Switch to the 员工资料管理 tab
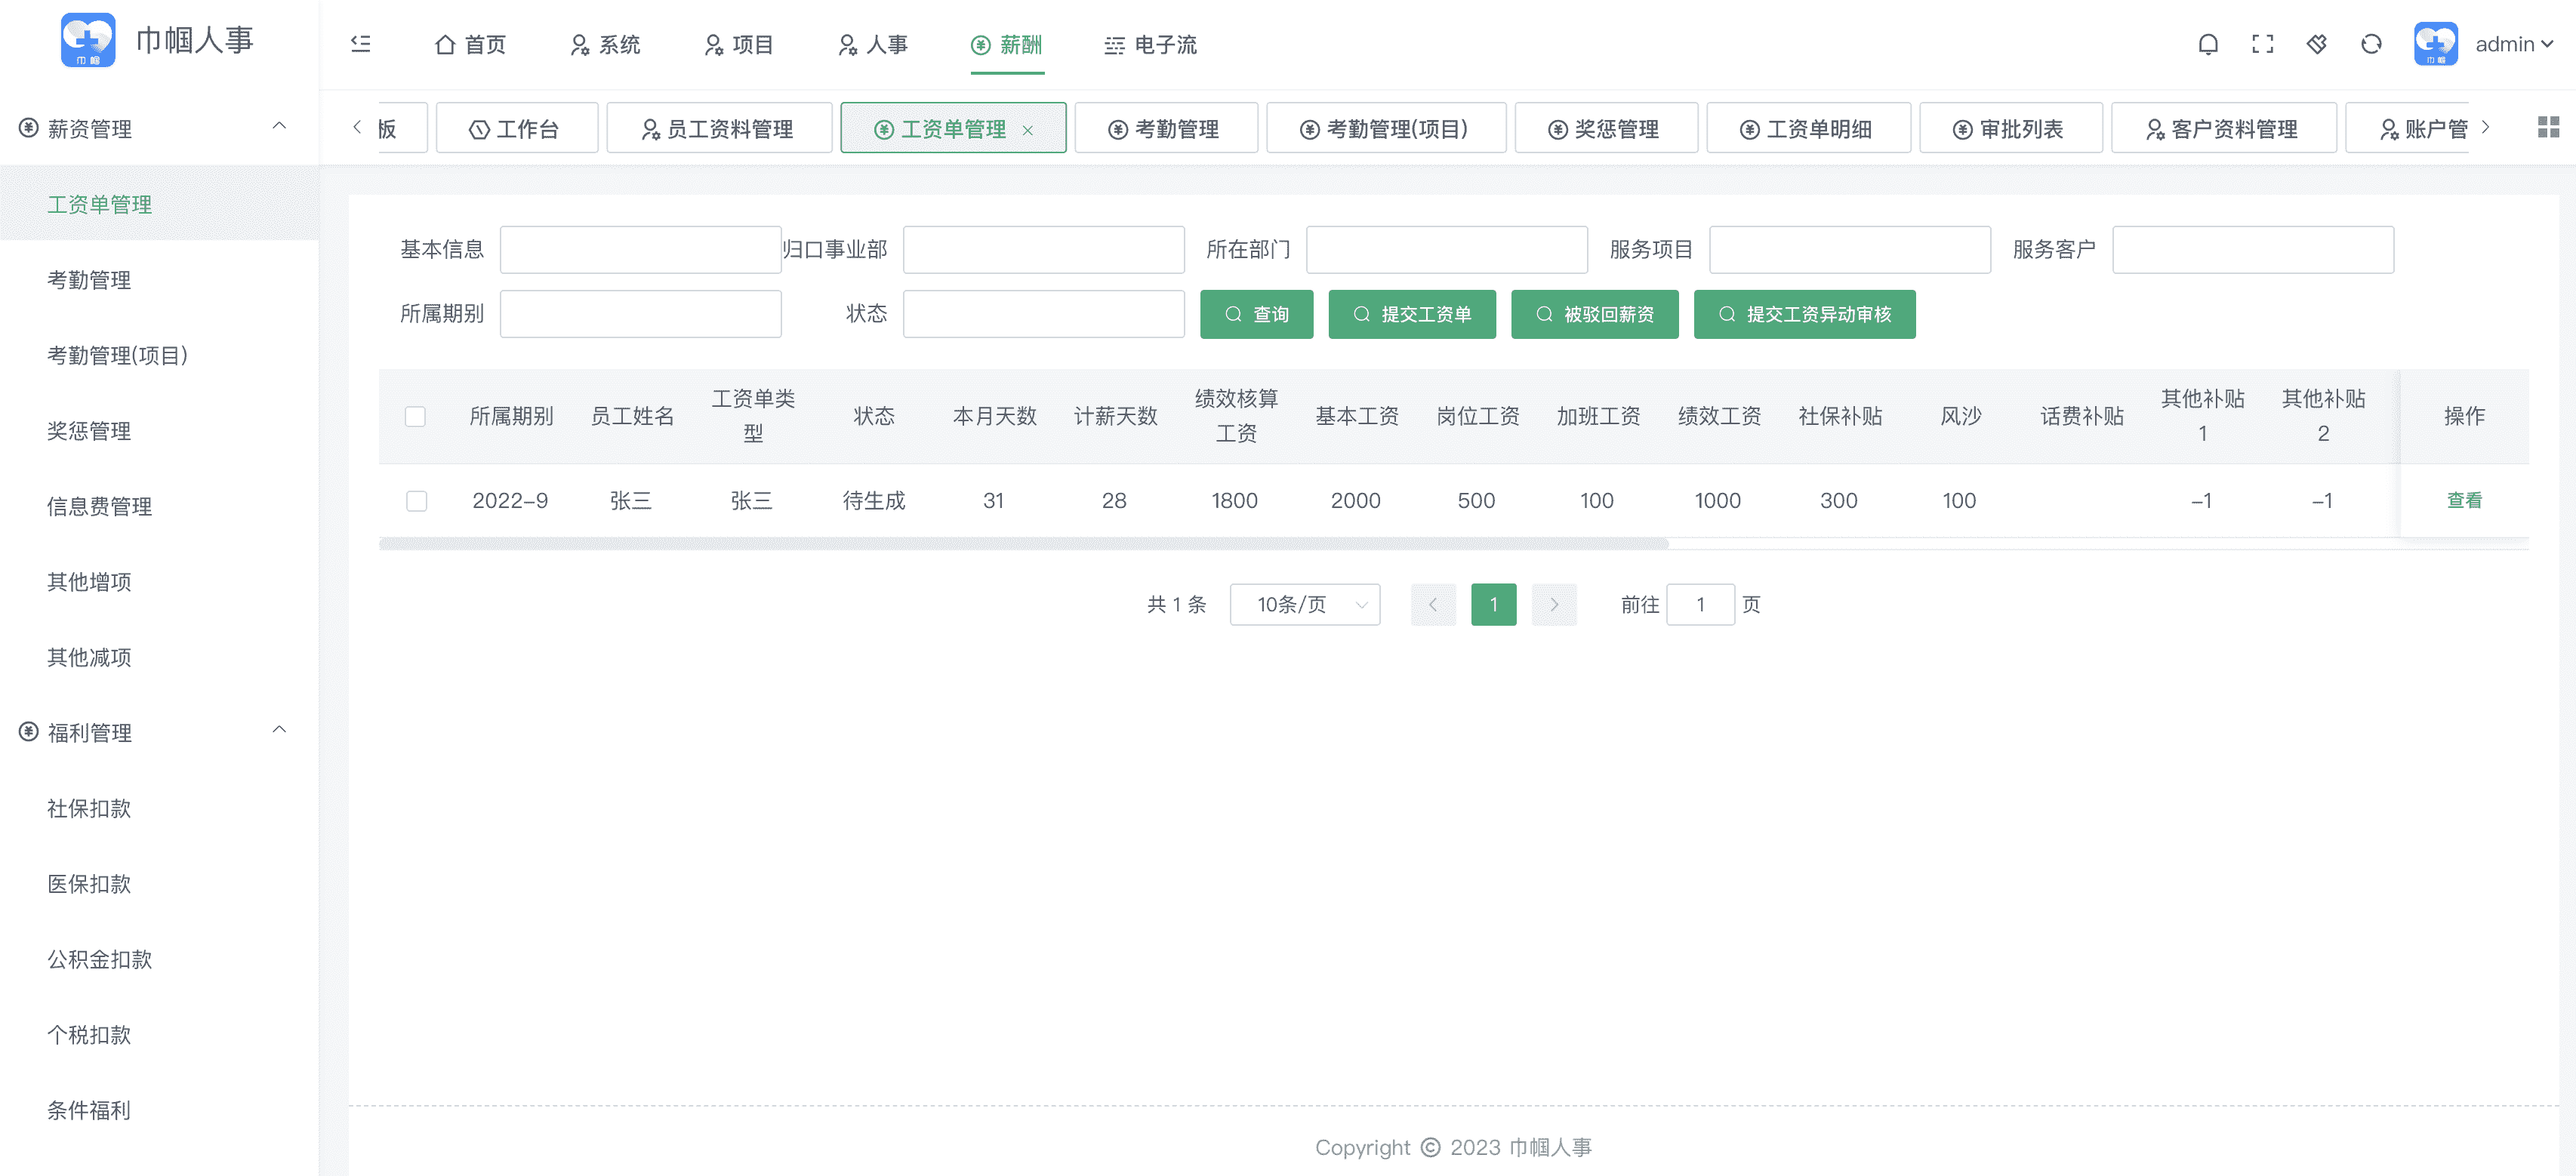This screenshot has width=2576, height=1176. point(719,128)
